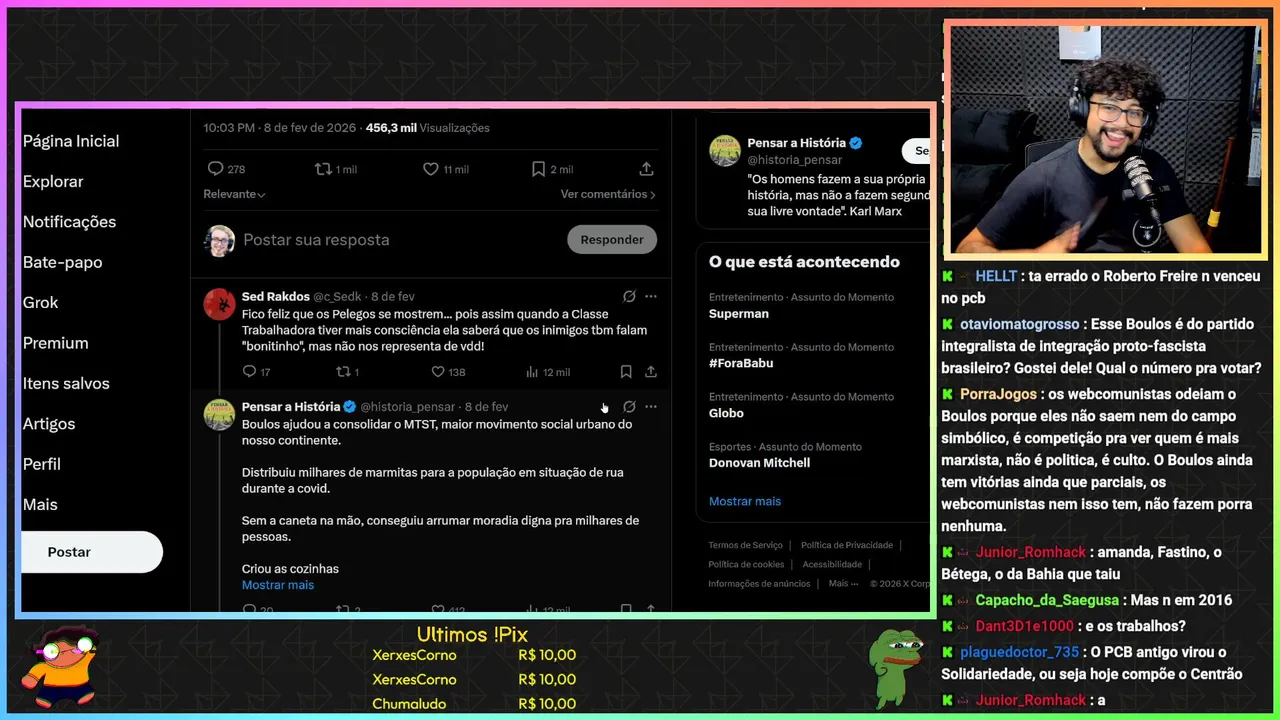Open Informações de anúncios footer link

(759, 583)
